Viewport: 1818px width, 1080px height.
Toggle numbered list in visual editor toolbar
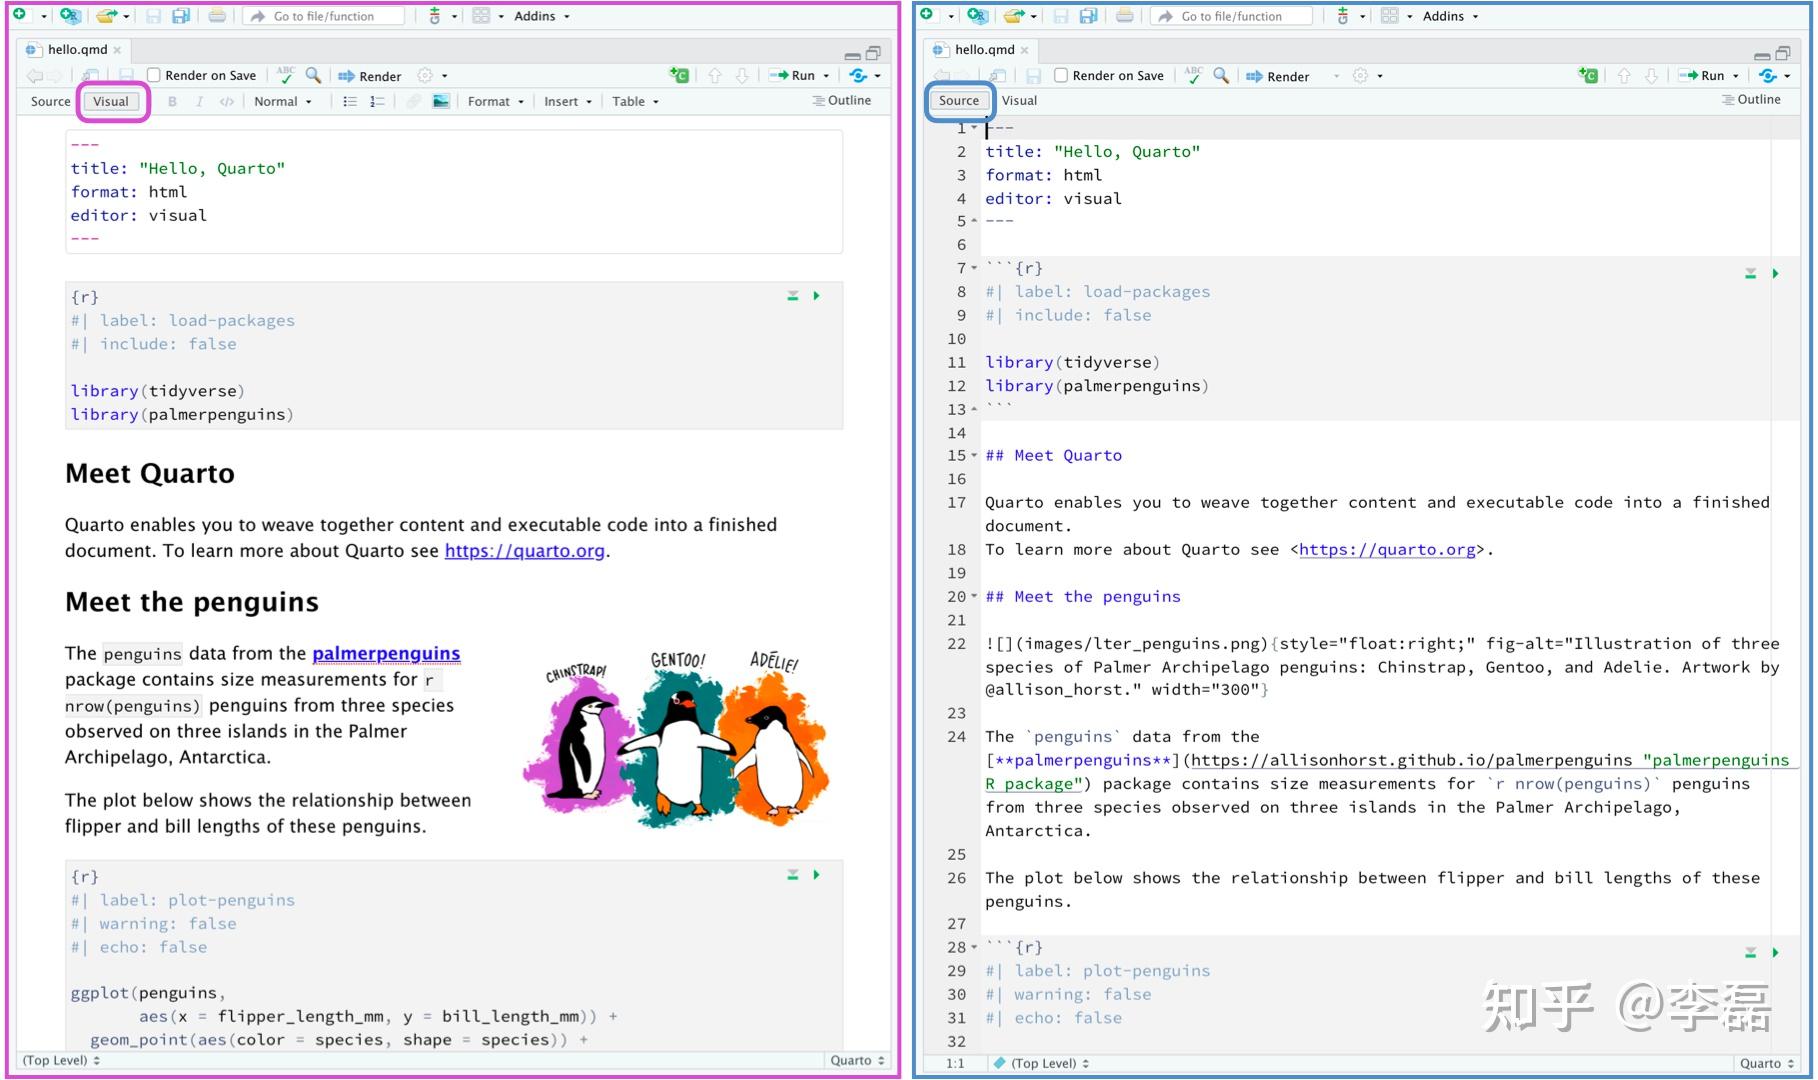point(377,101)
